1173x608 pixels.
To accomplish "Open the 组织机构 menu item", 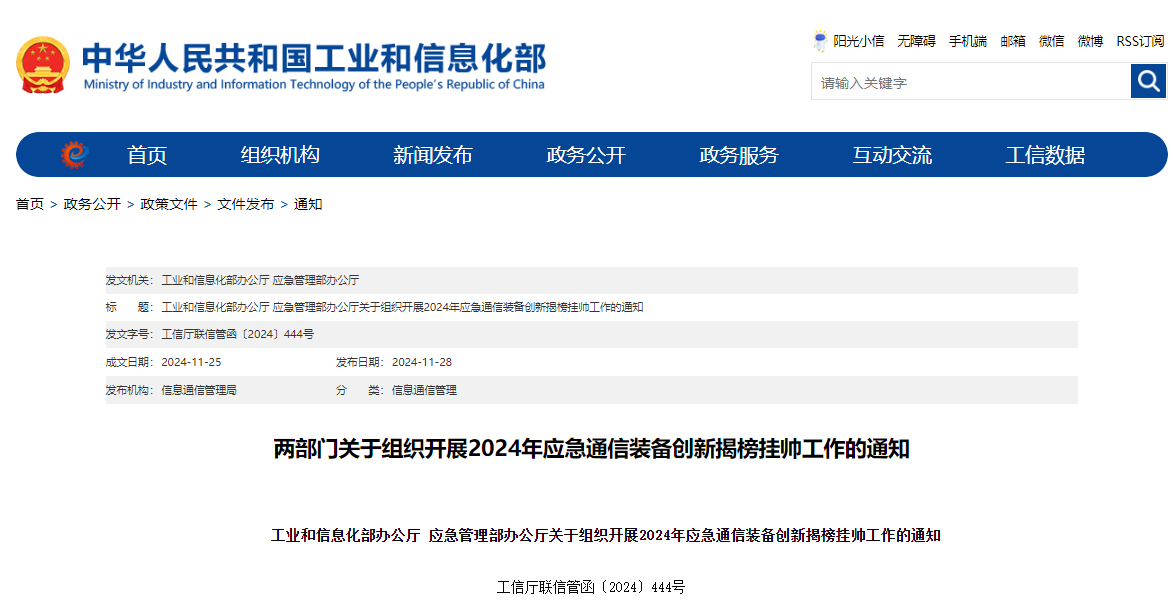I will point(280,155).
